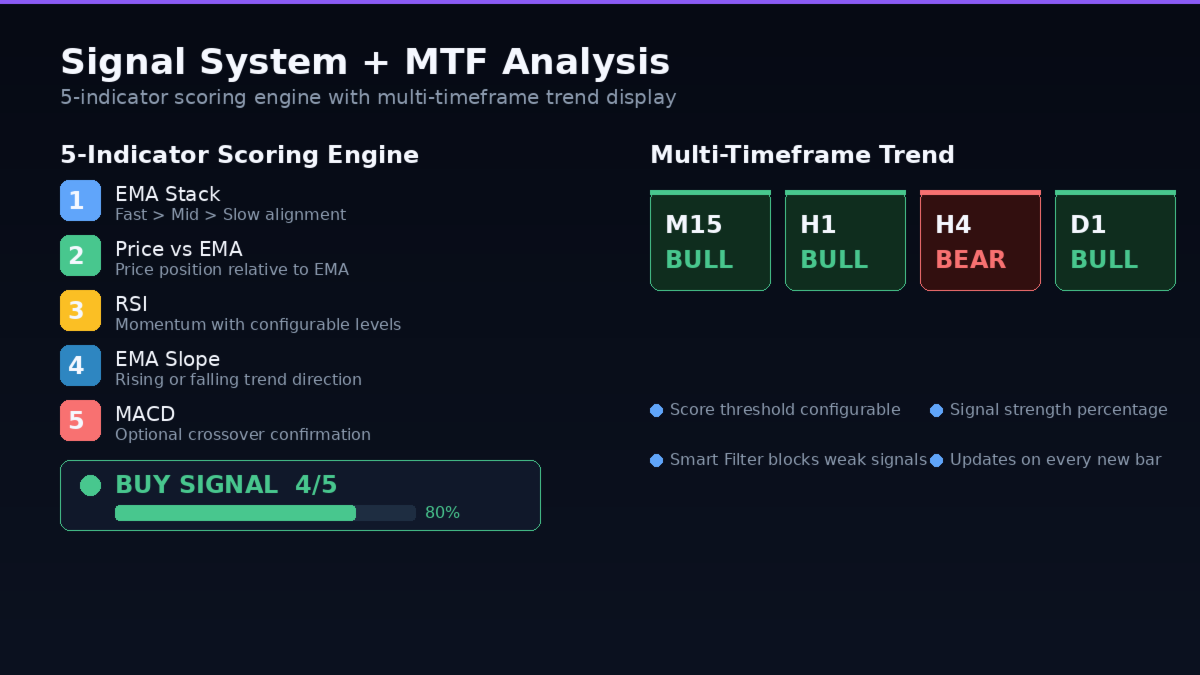Select the blue number 4 EMA Slope badge

coord(80,365)
